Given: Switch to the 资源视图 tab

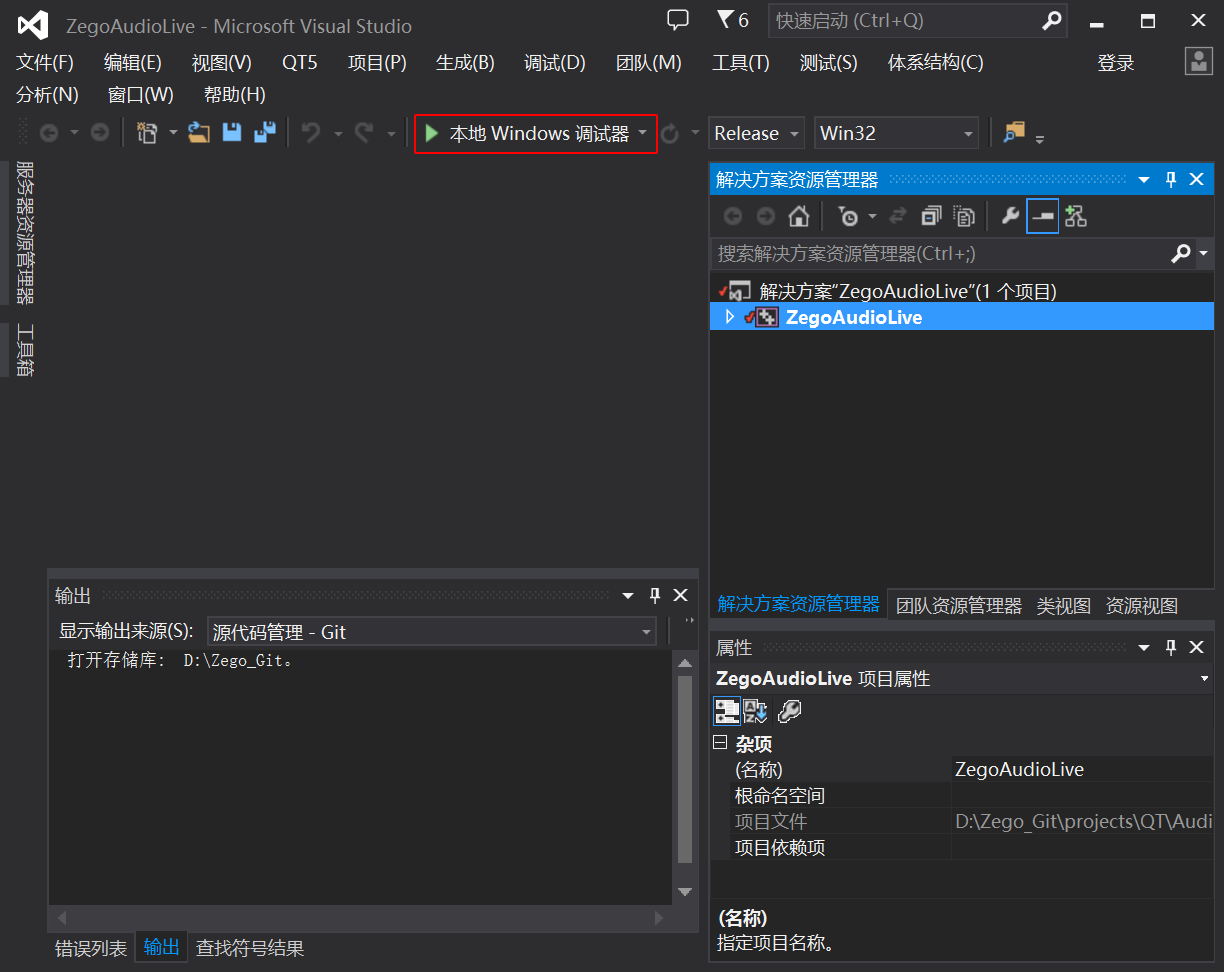Looking at the screenshot, I should tap(1142, 605).
